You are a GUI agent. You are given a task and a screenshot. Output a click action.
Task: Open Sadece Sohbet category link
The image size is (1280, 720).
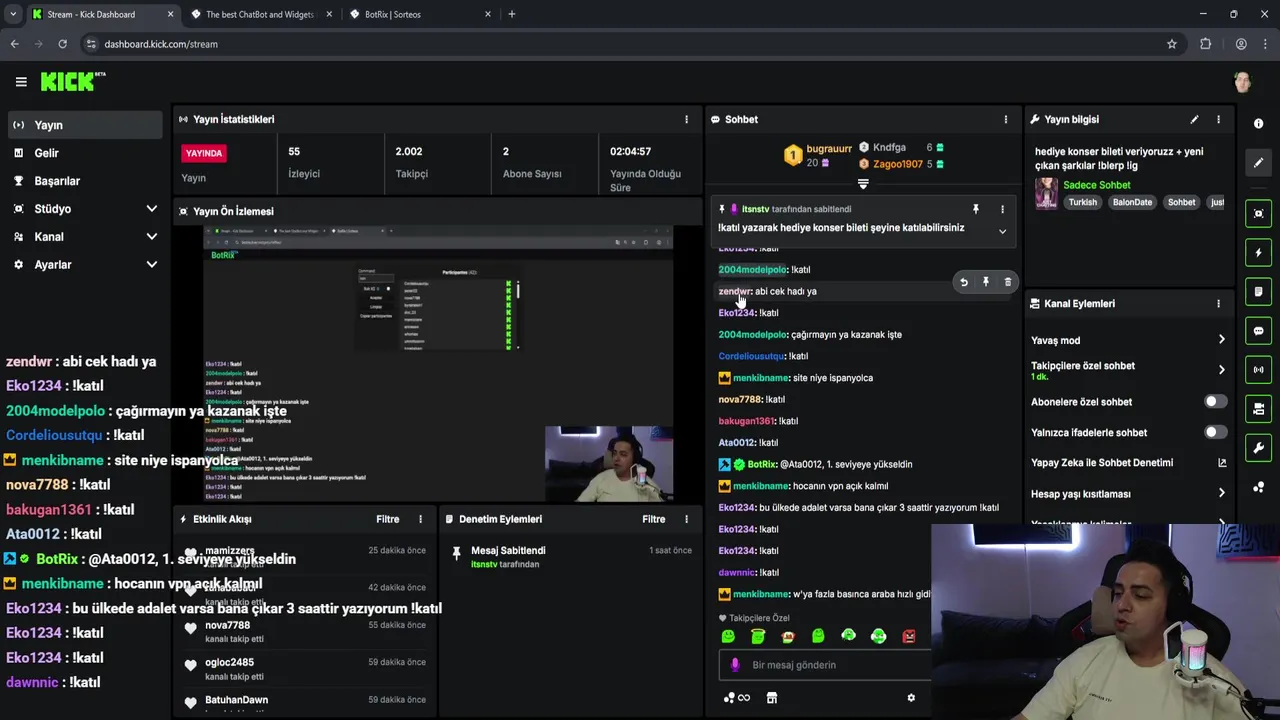tap(1097, 185)
